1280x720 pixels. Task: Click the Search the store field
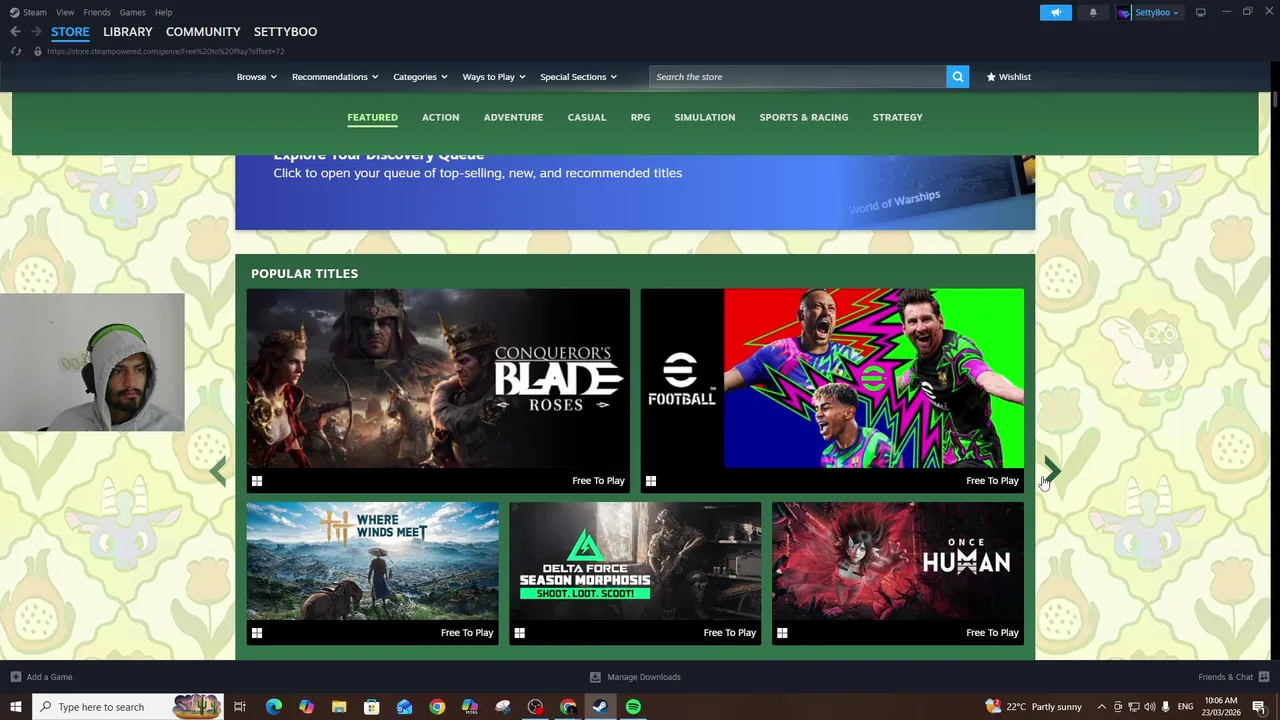pos(798,77)
